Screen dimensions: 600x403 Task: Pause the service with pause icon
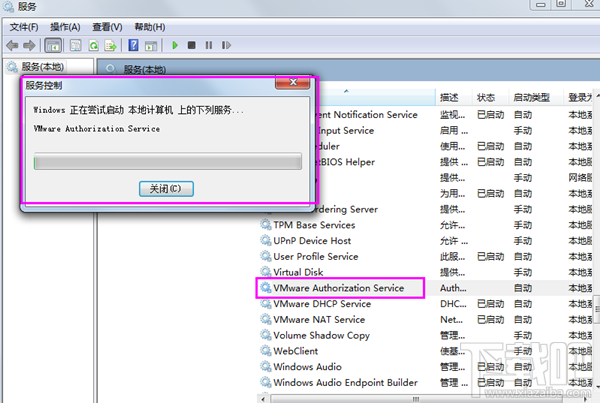209,45
